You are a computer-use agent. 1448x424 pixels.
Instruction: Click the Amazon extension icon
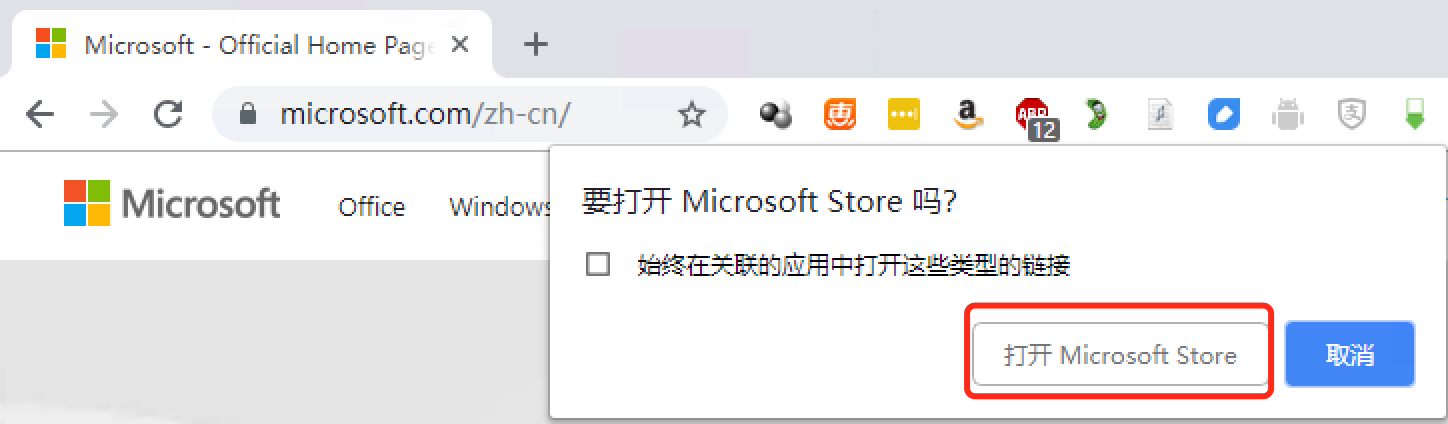(x=967, y=116)
